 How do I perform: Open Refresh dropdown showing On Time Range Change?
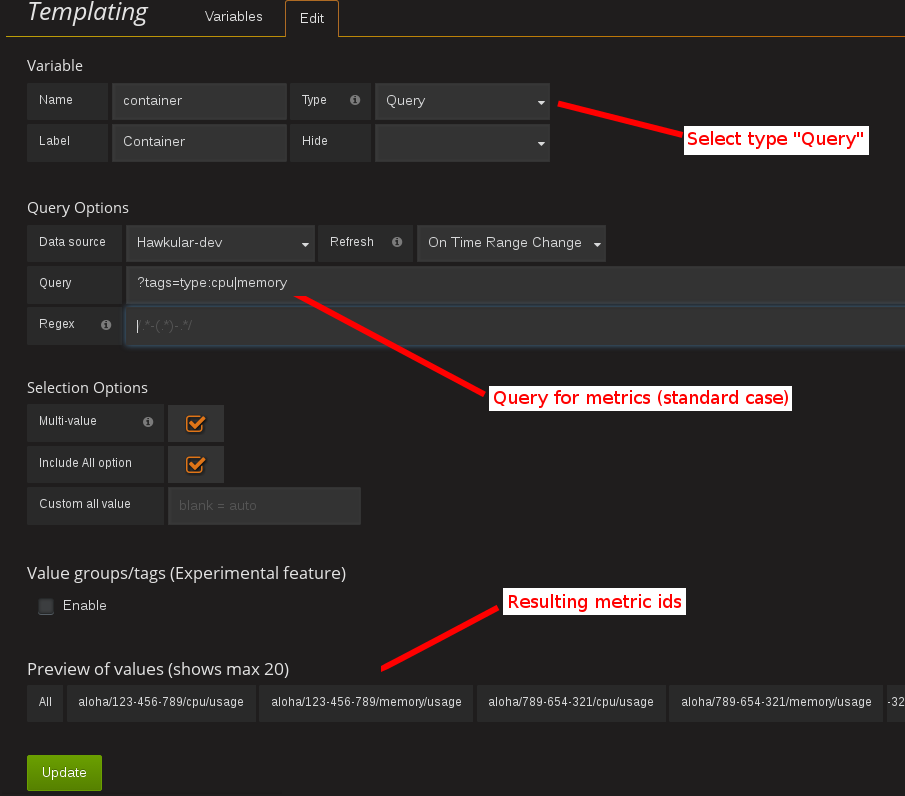point(511,243)
